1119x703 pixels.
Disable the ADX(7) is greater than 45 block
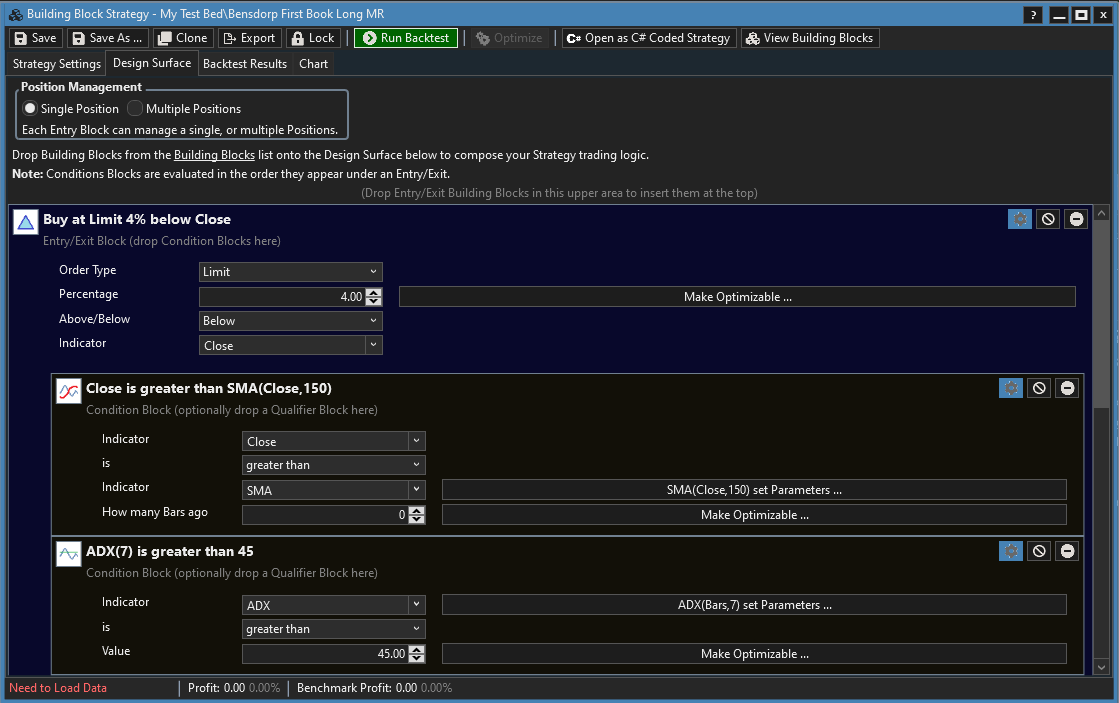pos(1039,551)
